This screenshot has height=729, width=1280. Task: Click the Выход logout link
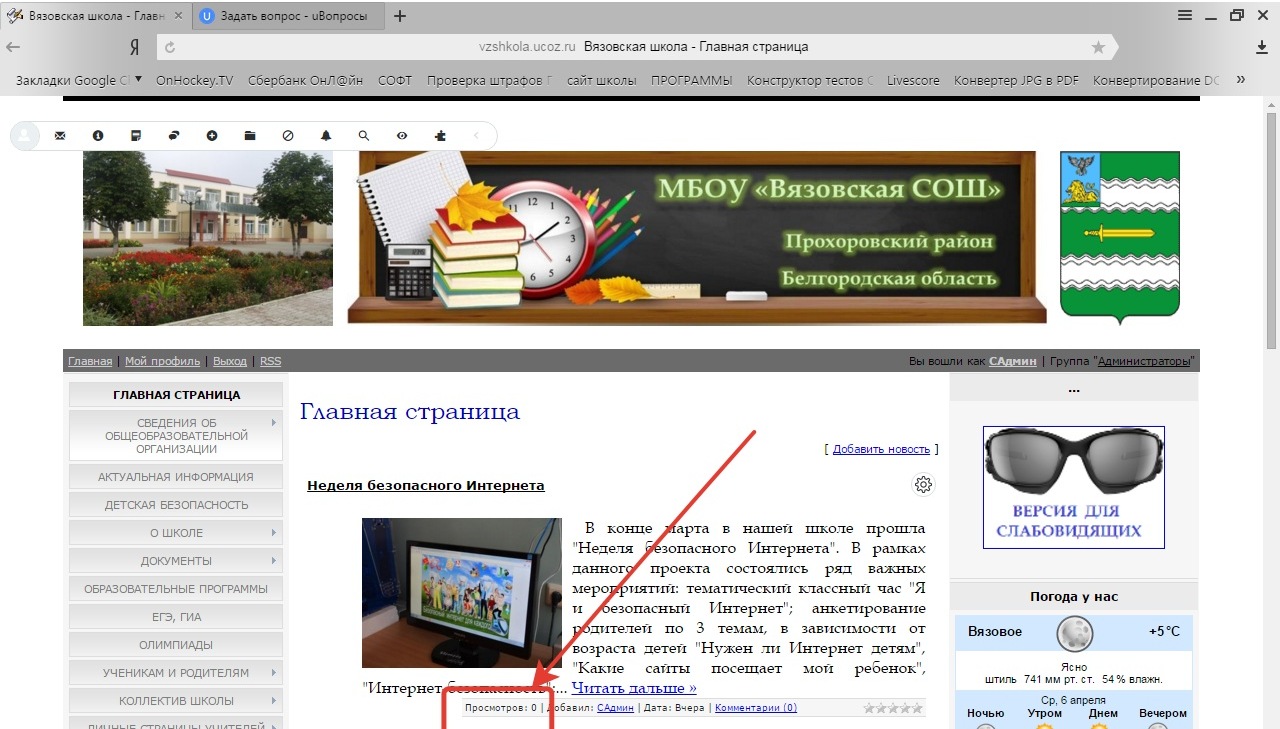point(230,361)
